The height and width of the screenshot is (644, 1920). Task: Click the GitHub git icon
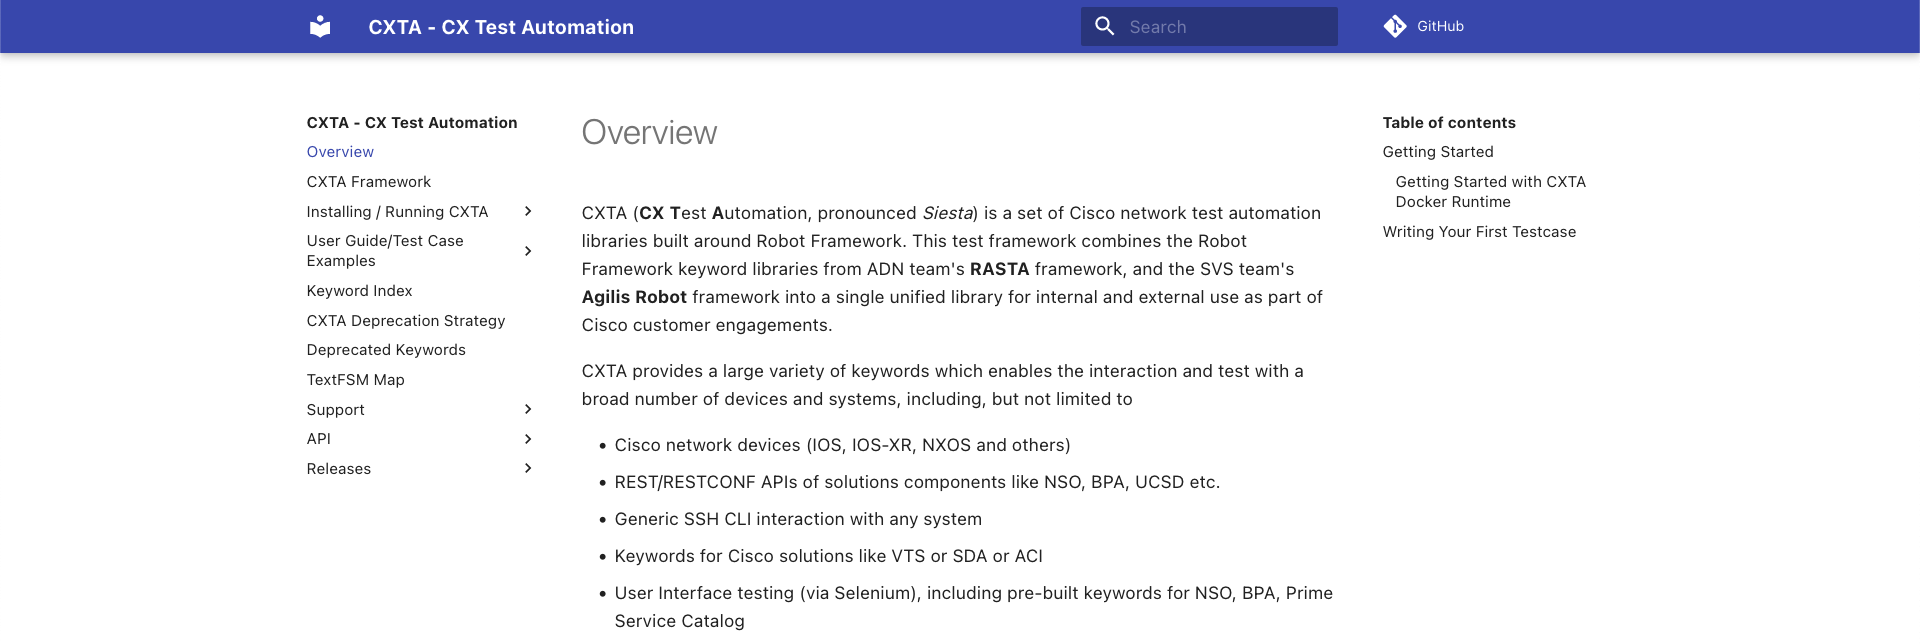pos(1395,26)
